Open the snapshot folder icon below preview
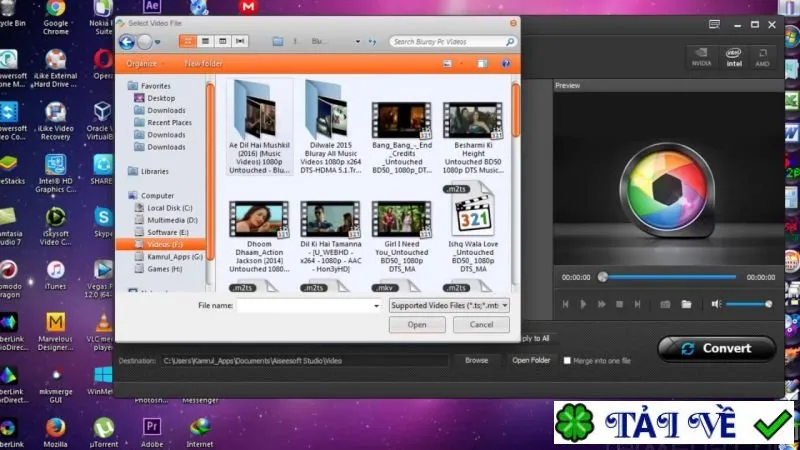Image resolution: width=800 pixels, height=450 pixels. (x=686, y=304)
